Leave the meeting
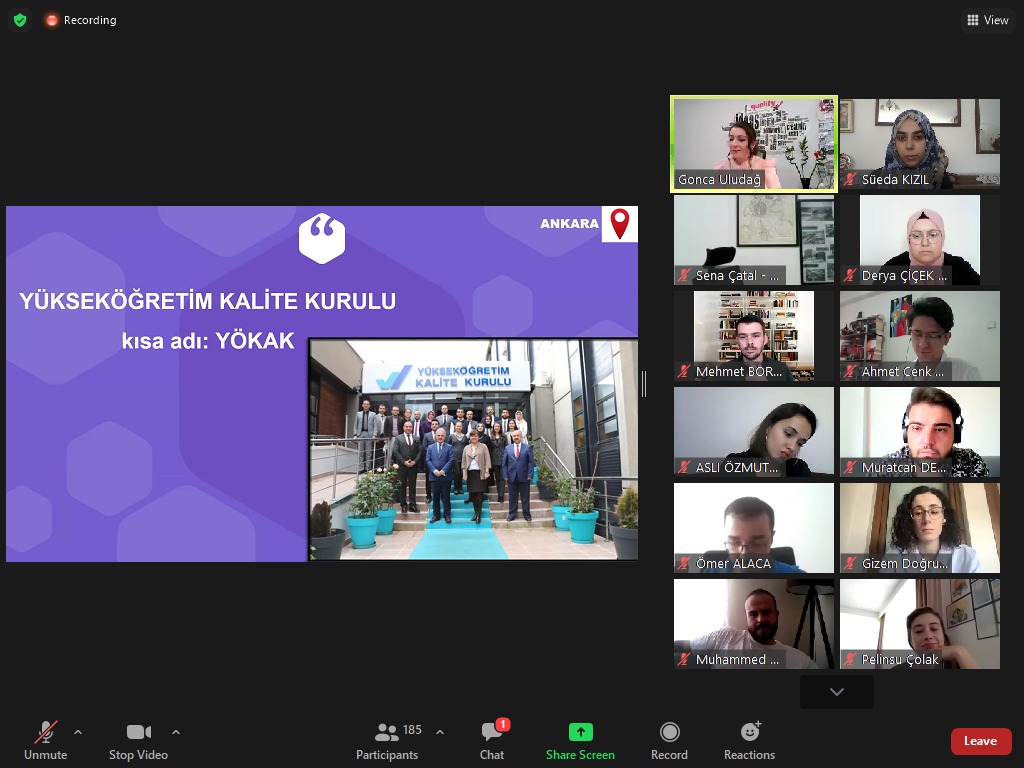Image resolution: width=1024 pixels, height=768 pixels. click(x=981, y=741)
